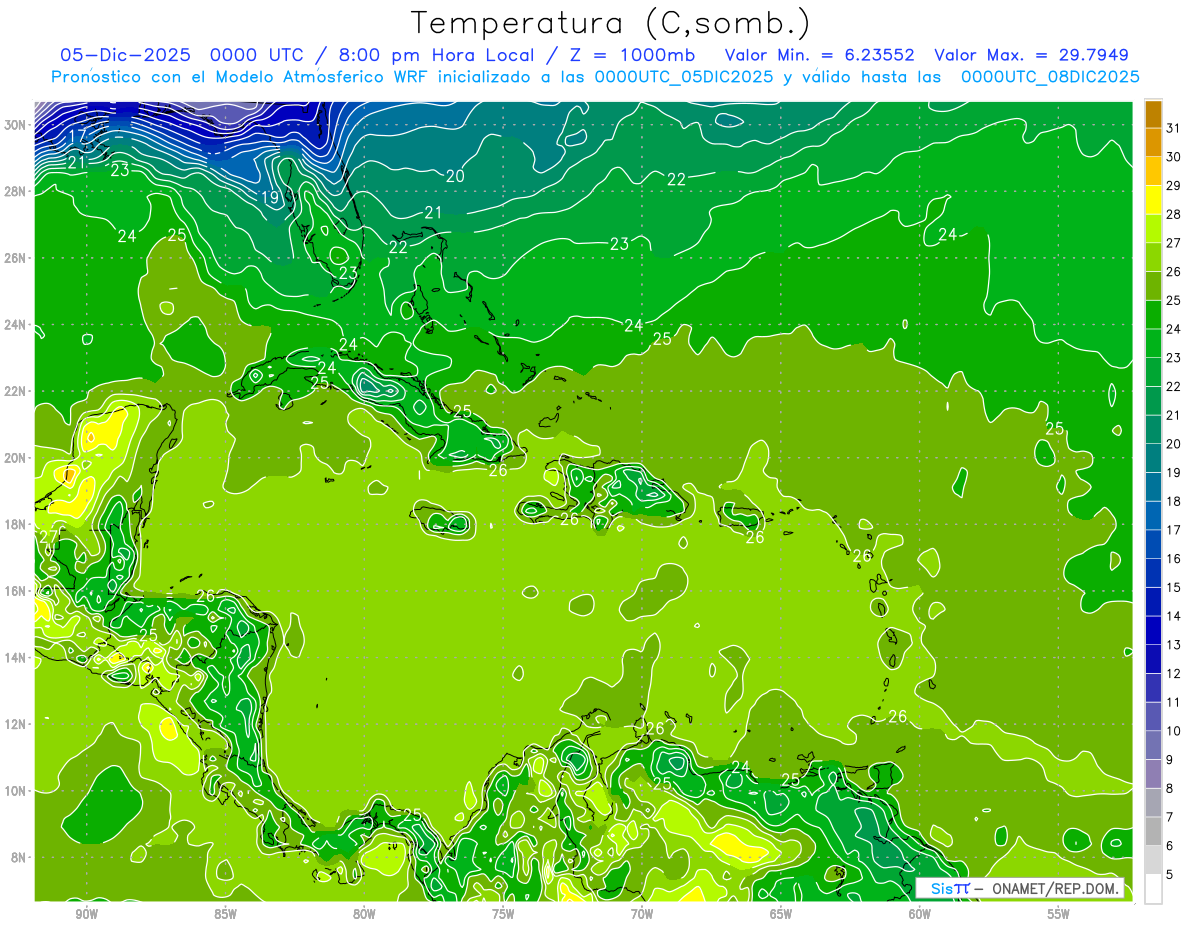Click the yellow colorbar segment between 28 and 29
The height and width of the screenshot is (927, 1200).
click(x=1153, y=200)
